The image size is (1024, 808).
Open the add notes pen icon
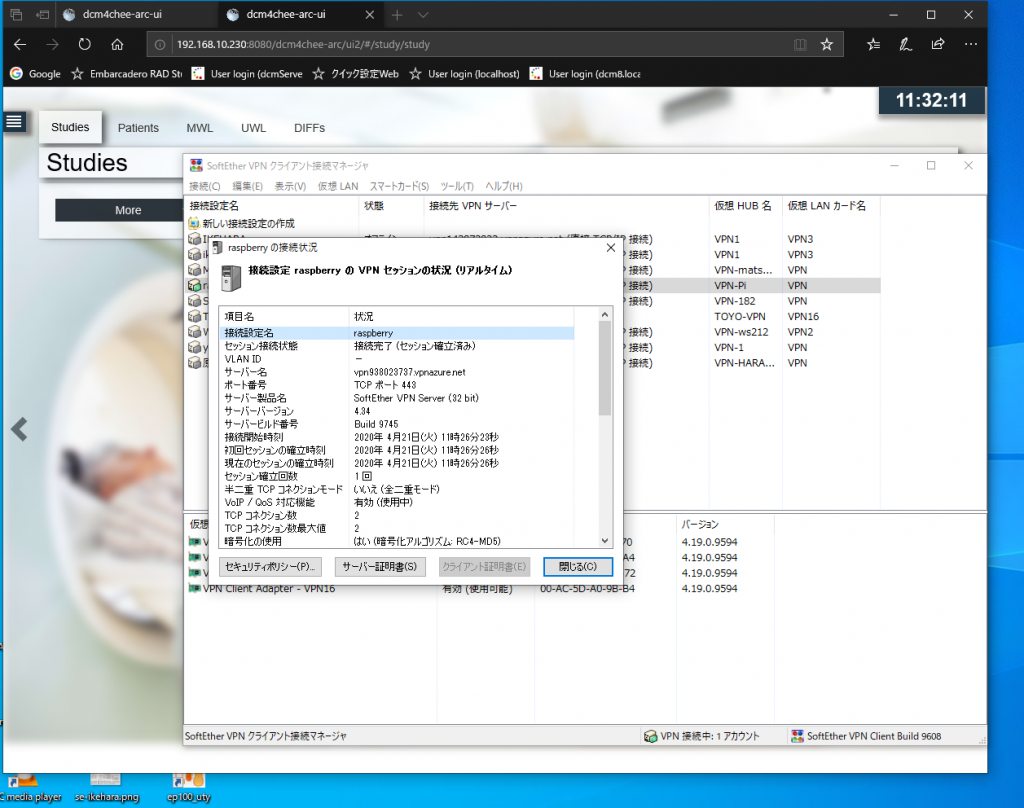click(x=905, y=44)
